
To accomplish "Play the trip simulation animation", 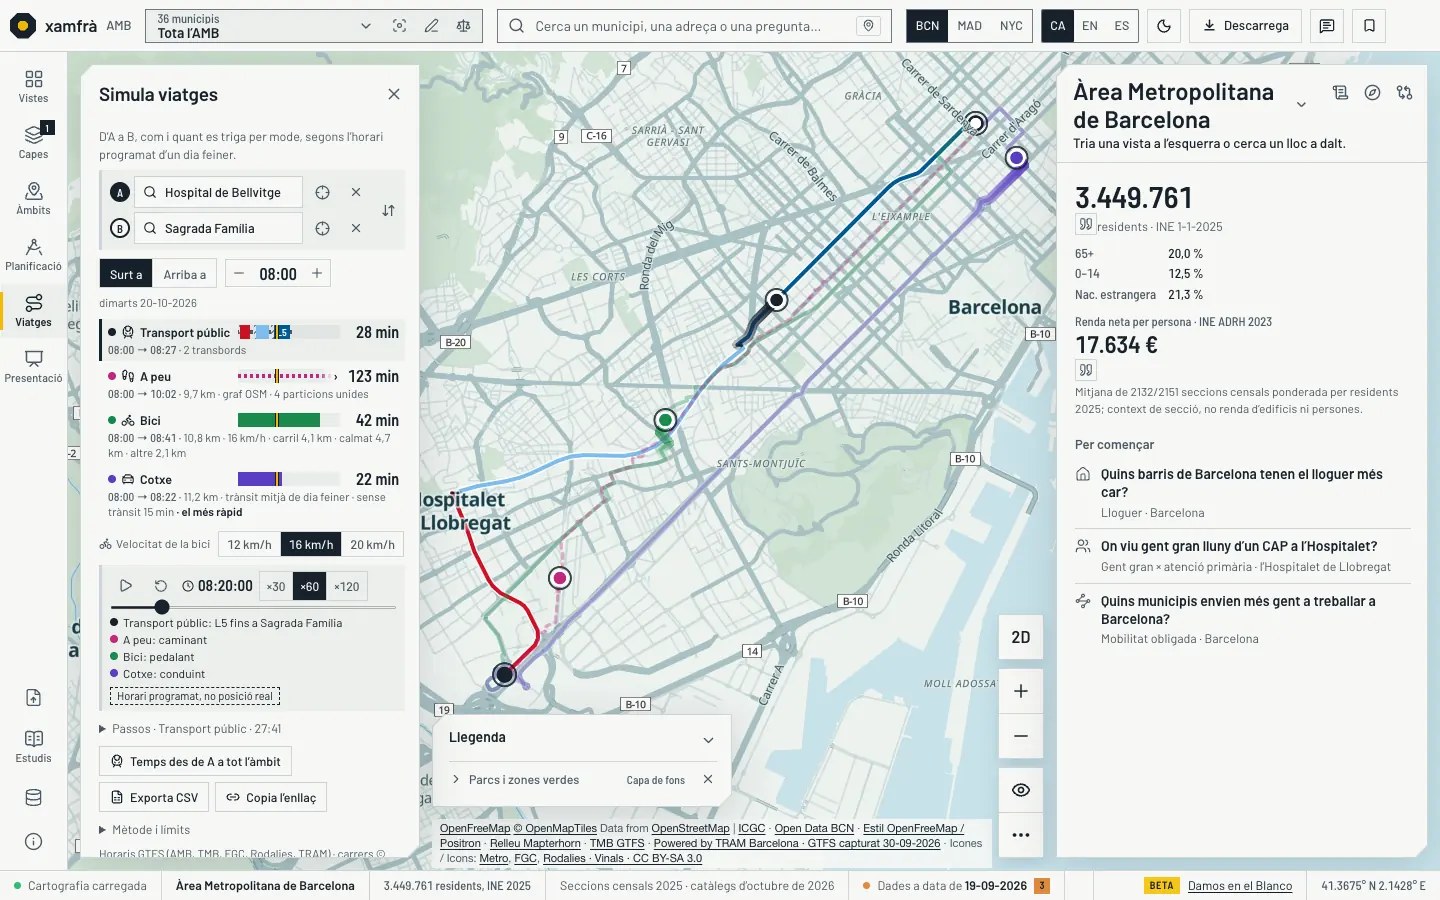I will [x=126, y=586].
